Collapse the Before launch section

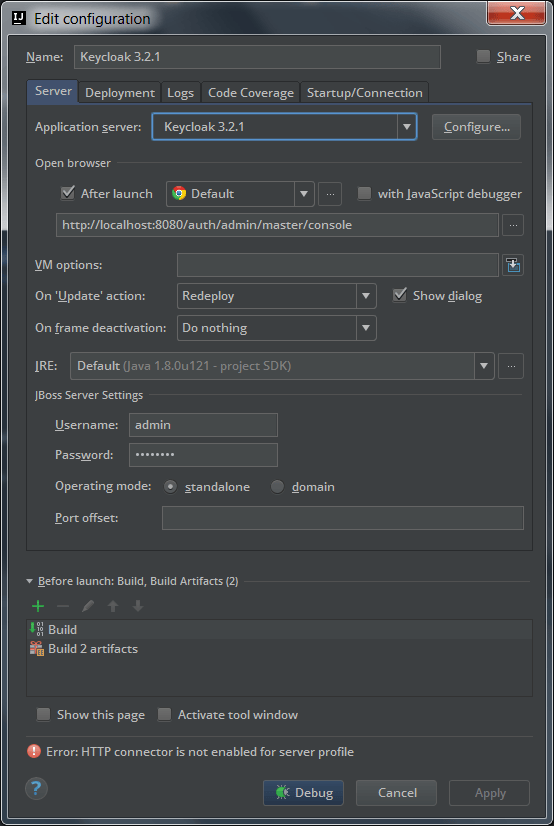tap(29, 582)
